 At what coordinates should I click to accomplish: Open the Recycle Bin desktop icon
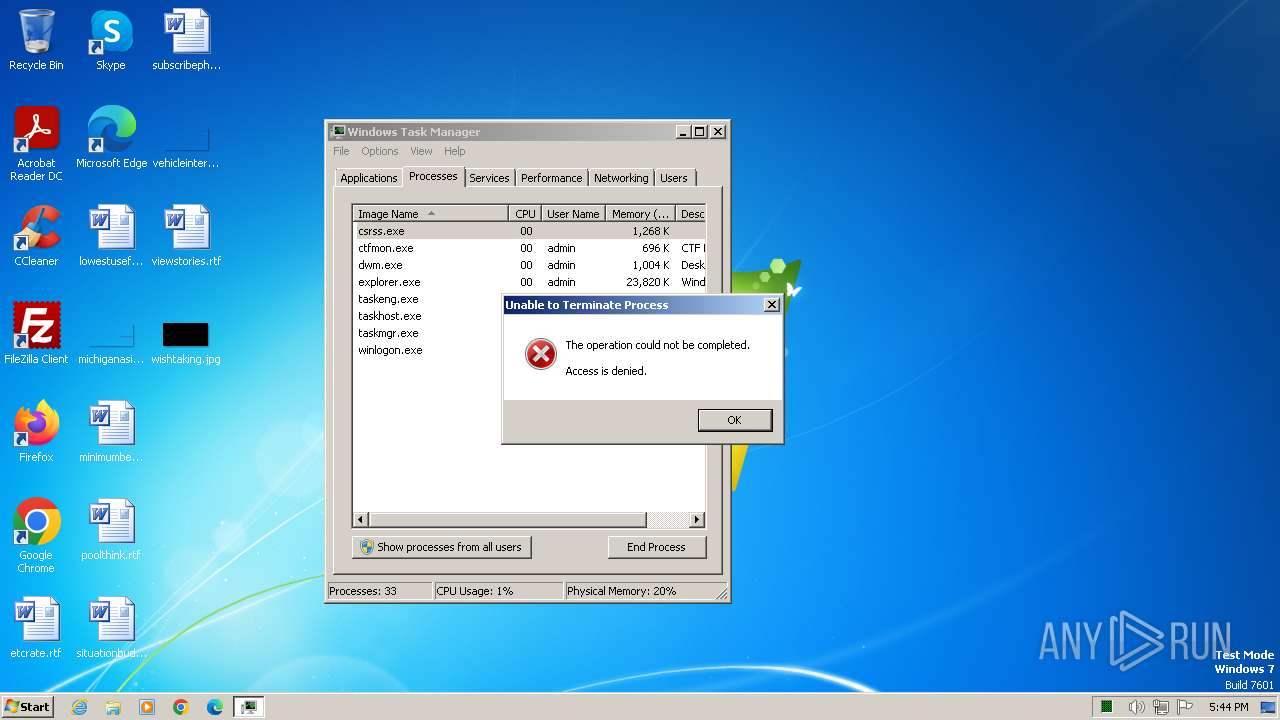[36, 41]
